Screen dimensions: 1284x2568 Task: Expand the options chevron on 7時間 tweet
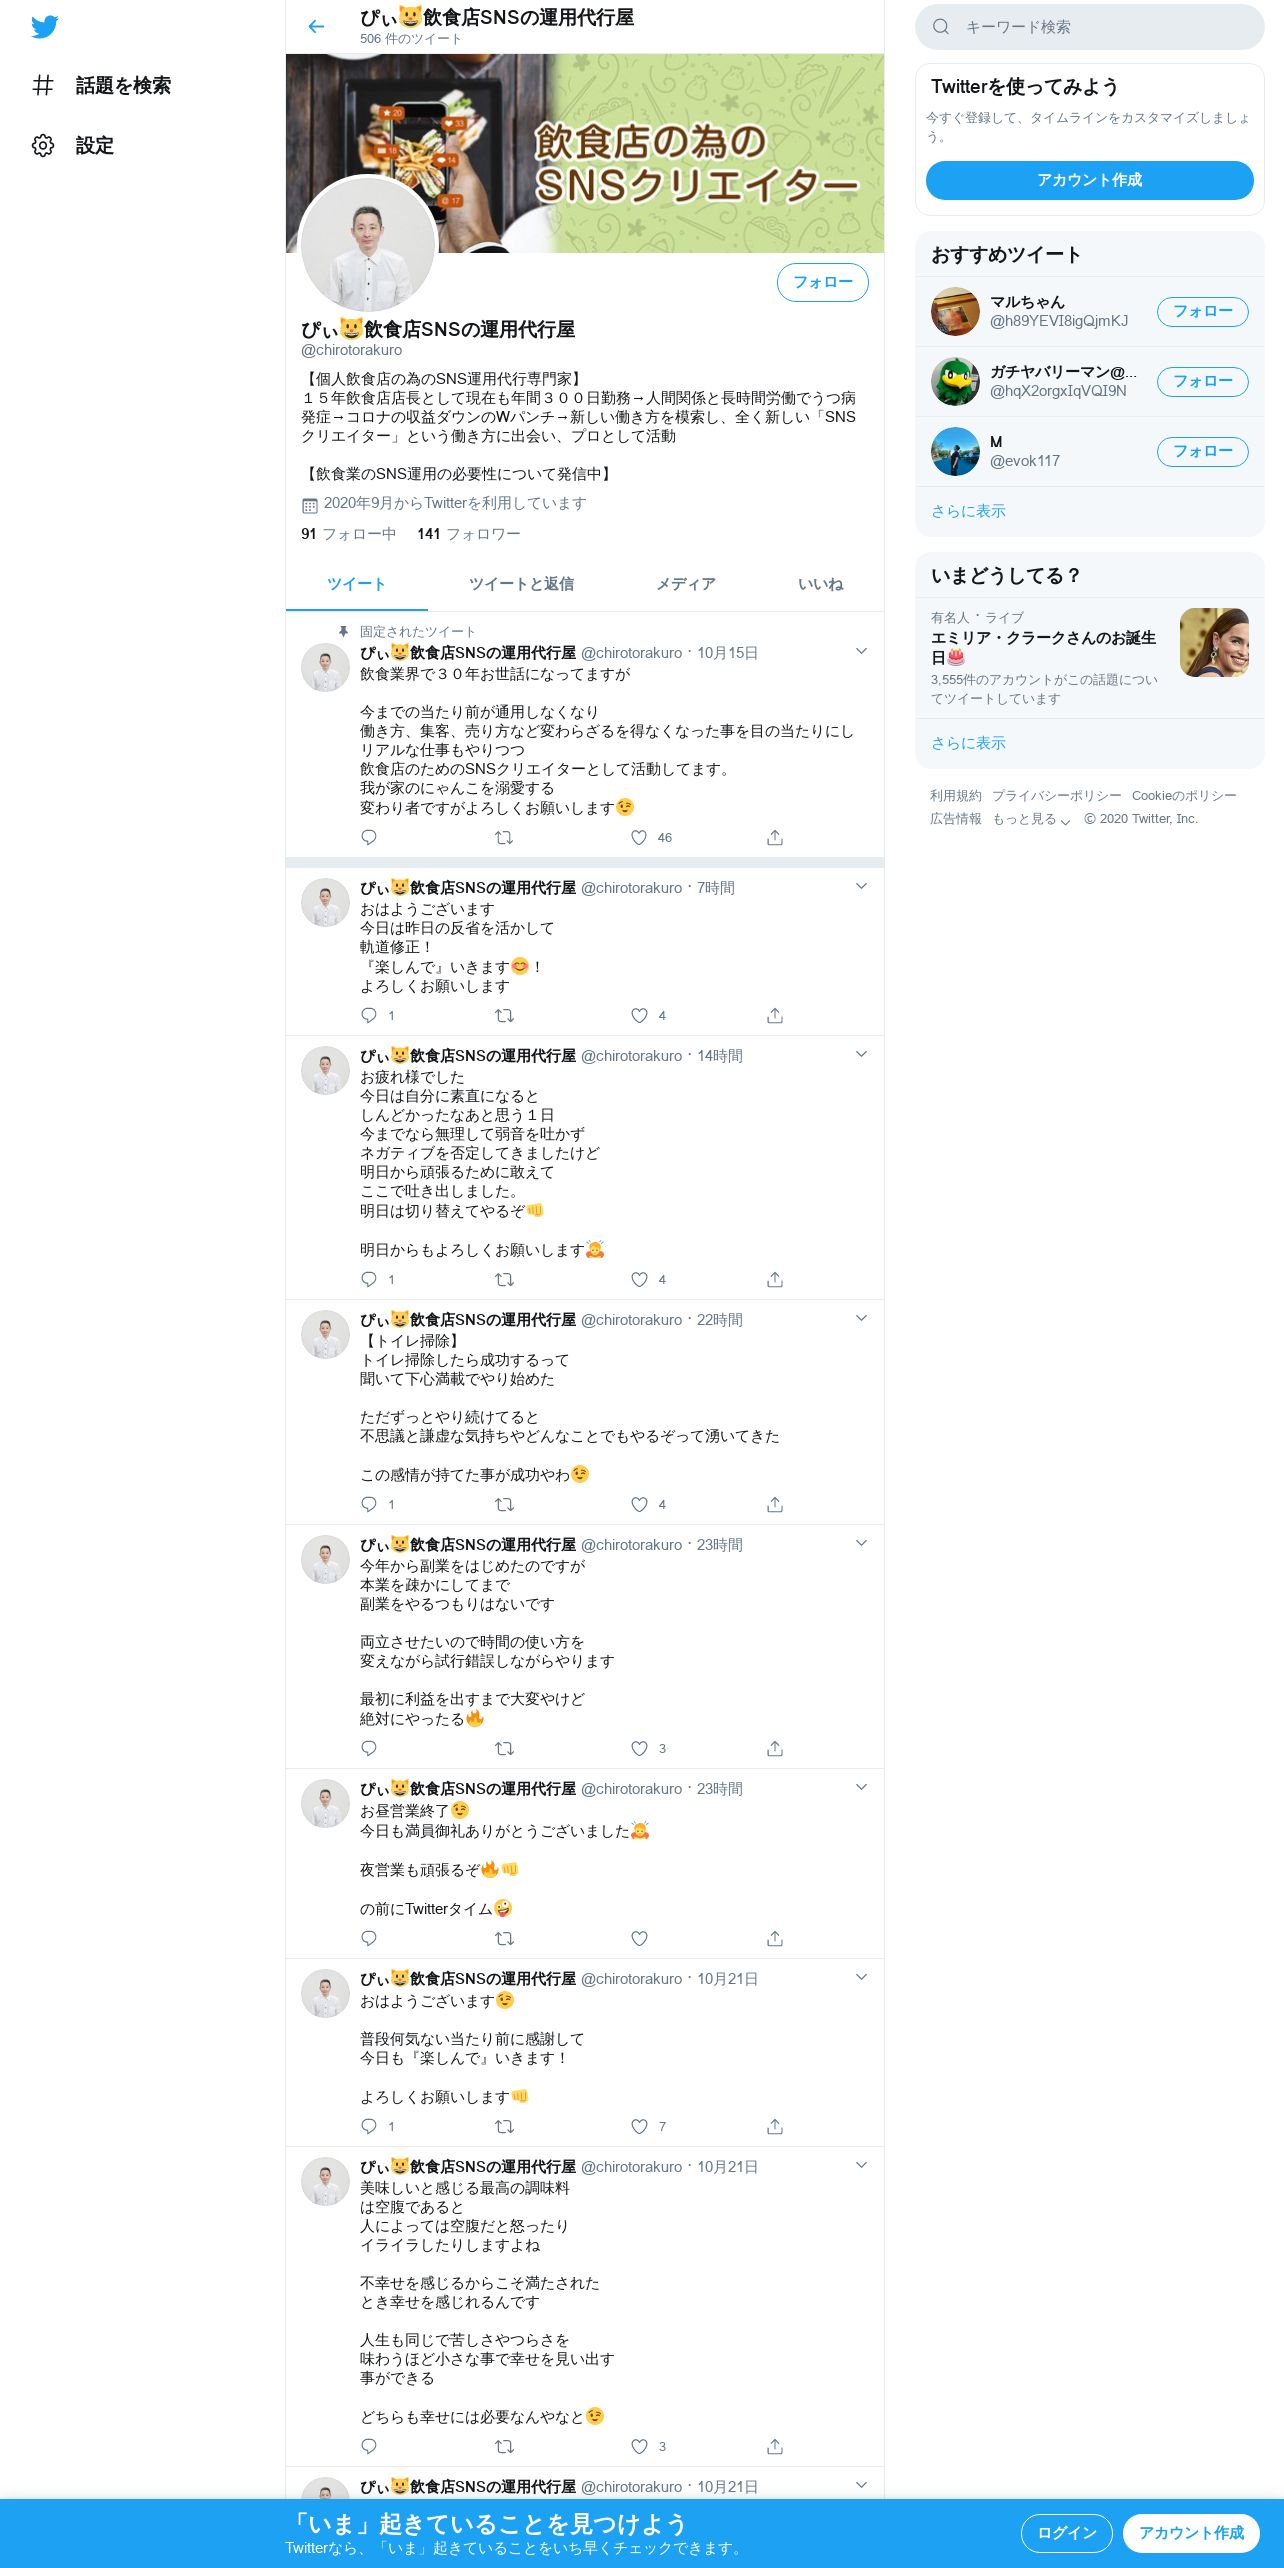click(861, 887)
